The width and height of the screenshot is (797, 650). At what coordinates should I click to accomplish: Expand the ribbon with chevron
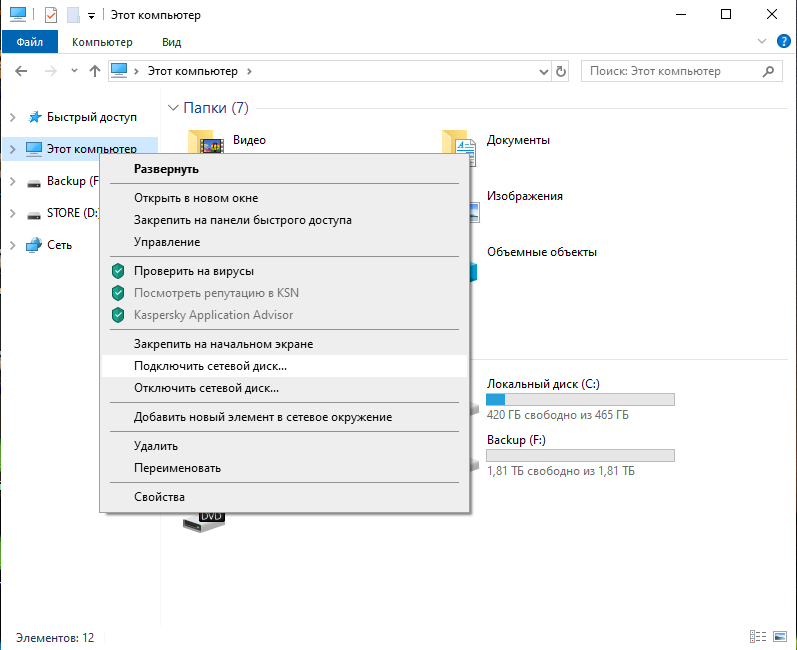pyautogui.click(x=761, y=41)
